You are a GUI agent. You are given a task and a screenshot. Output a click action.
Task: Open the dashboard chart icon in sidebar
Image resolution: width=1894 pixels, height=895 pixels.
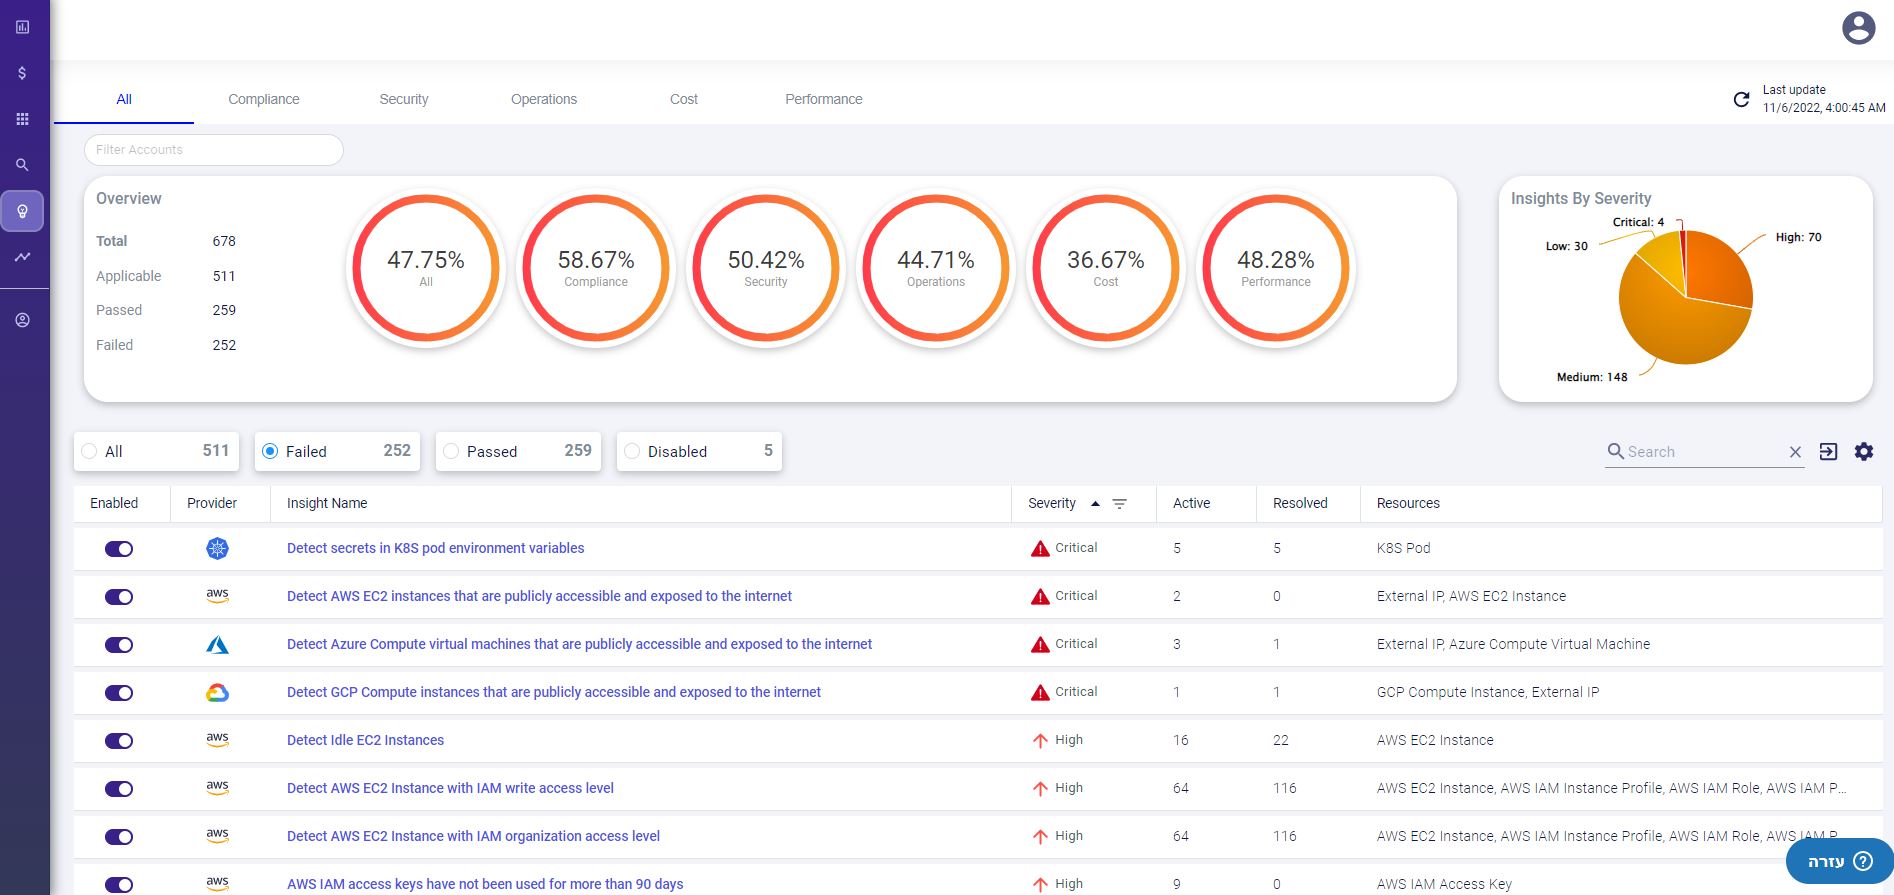pos(22,27)
